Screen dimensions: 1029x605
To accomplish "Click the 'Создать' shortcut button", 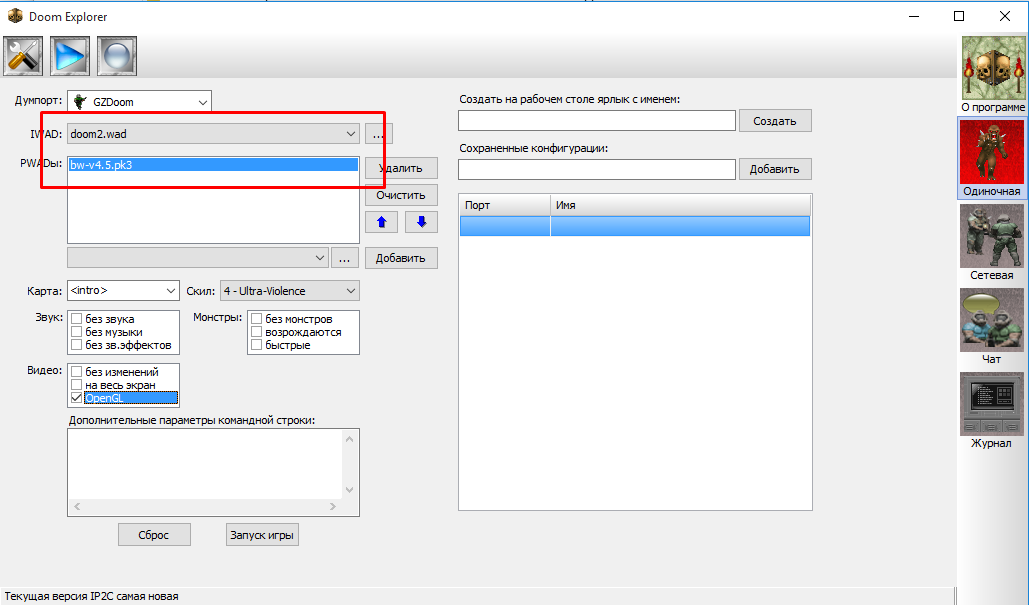I will tap(775, 121).
